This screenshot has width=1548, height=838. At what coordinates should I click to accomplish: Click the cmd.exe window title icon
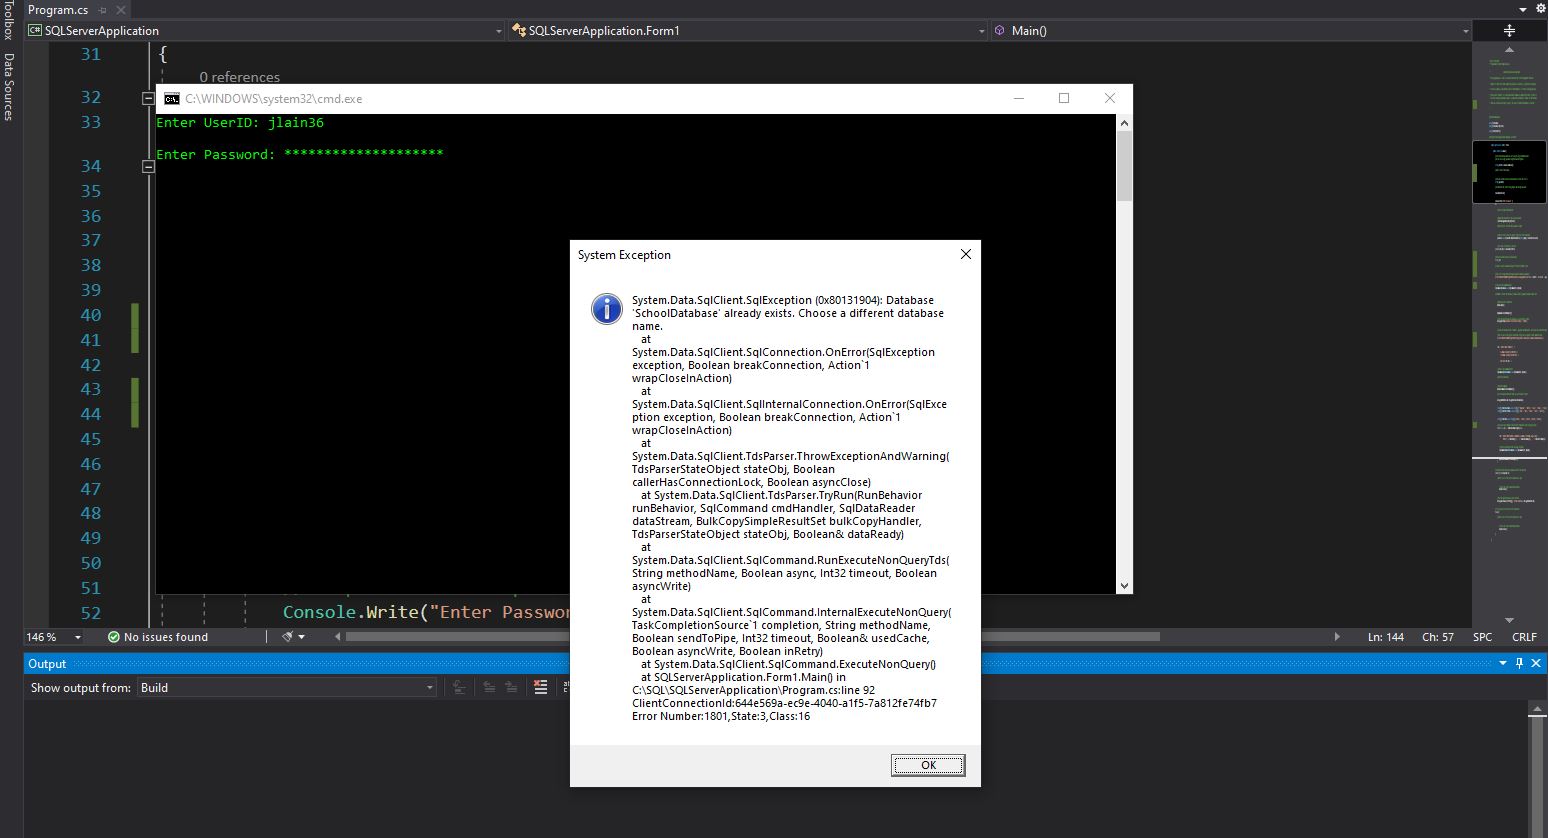pos(172,98)
